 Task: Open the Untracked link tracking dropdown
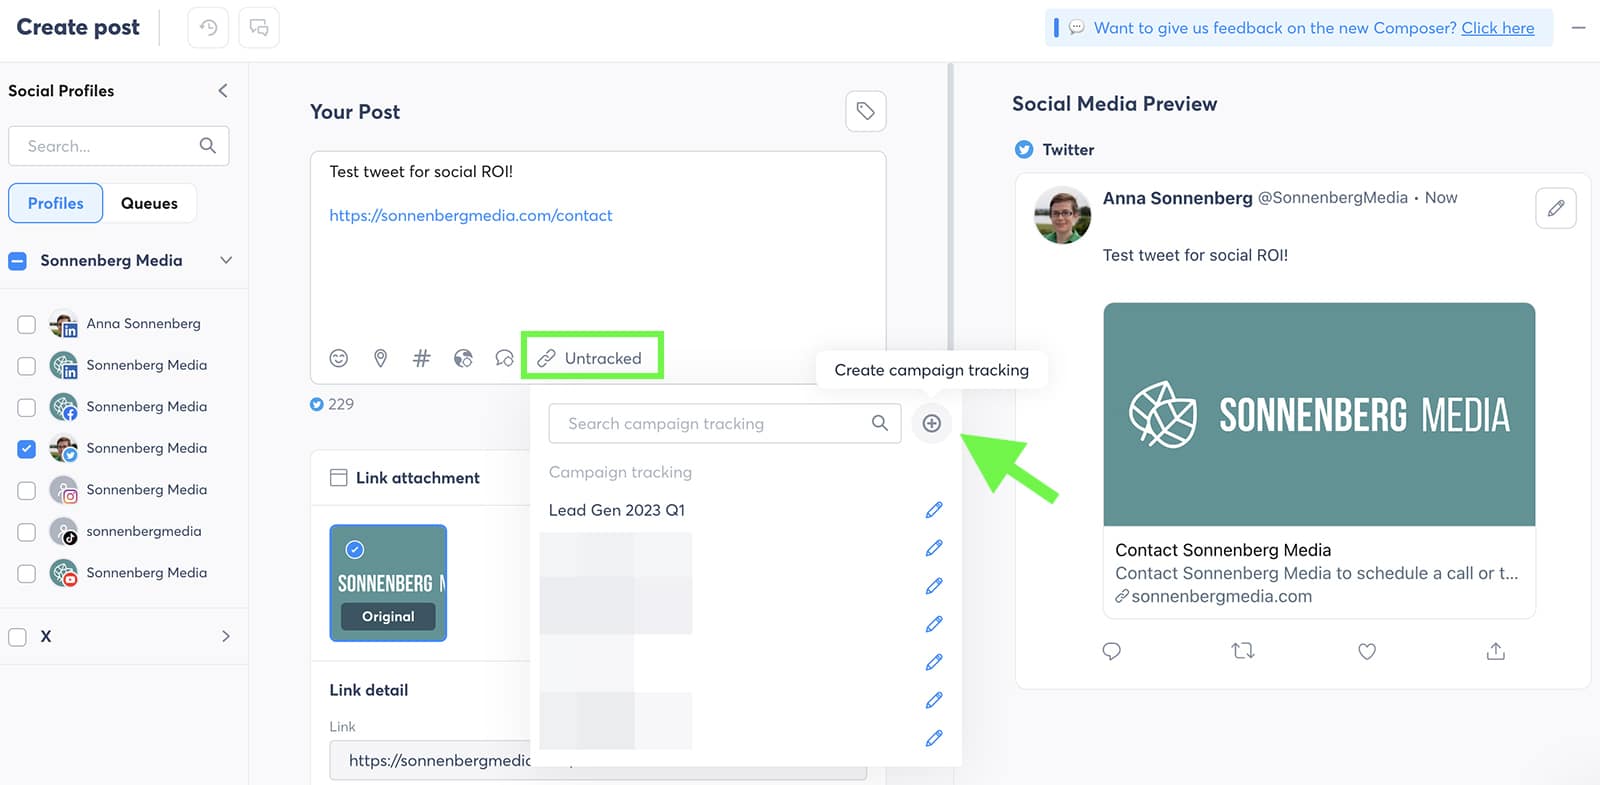[x=592, y=357]
